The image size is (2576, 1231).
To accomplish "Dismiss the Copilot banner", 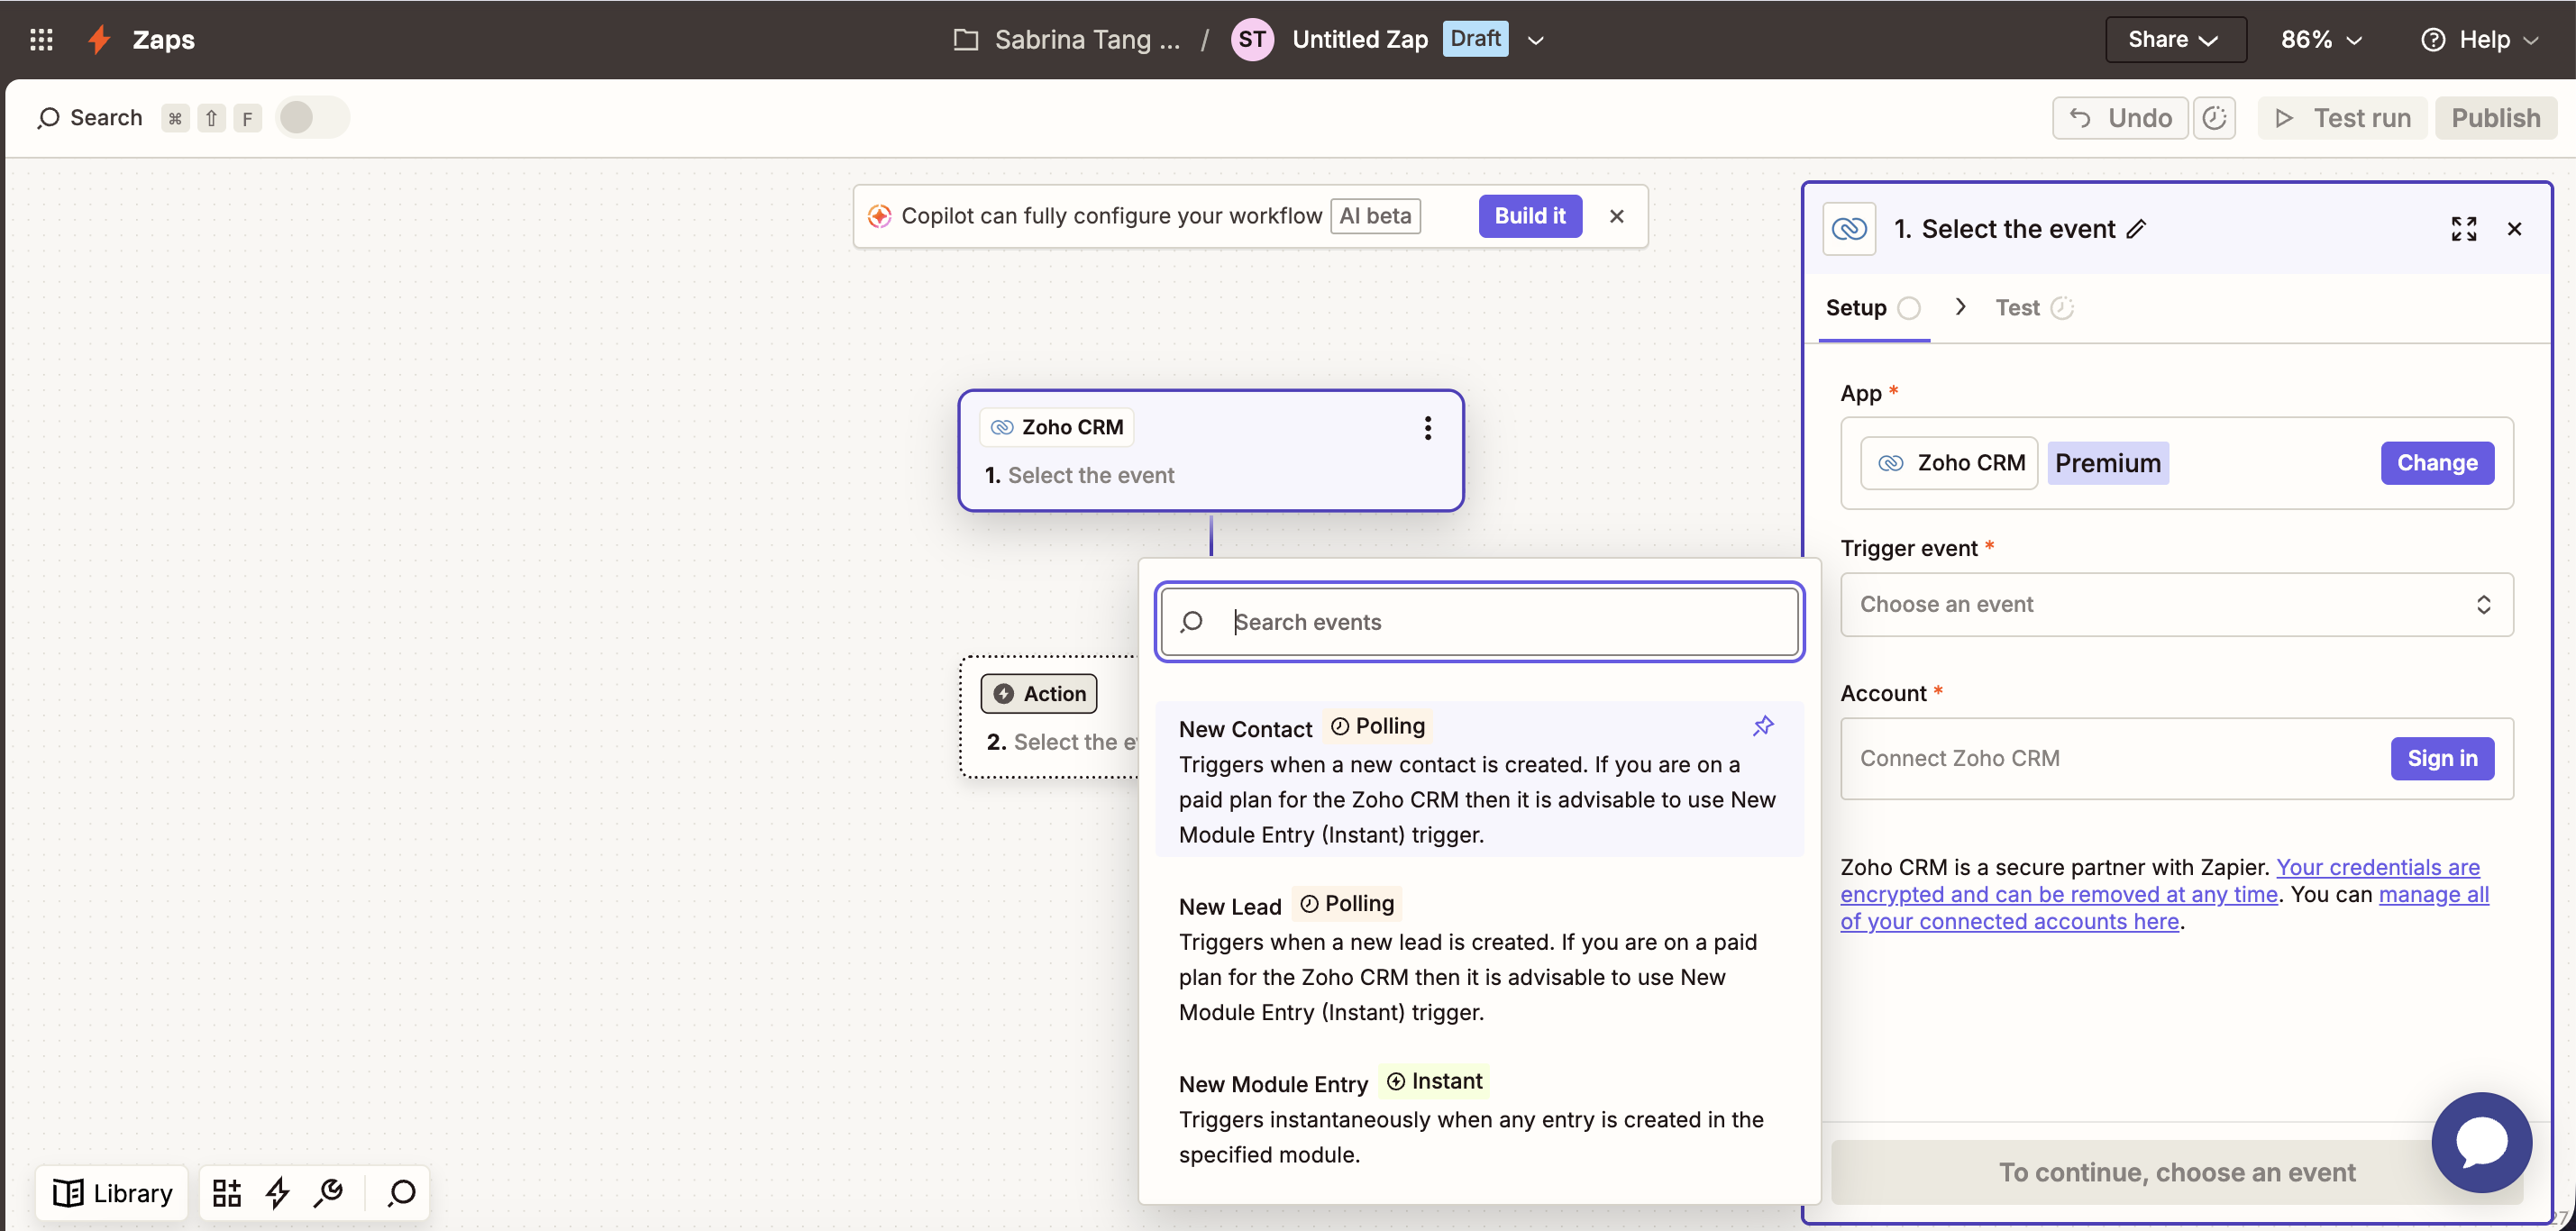I will coord(1616,216).
